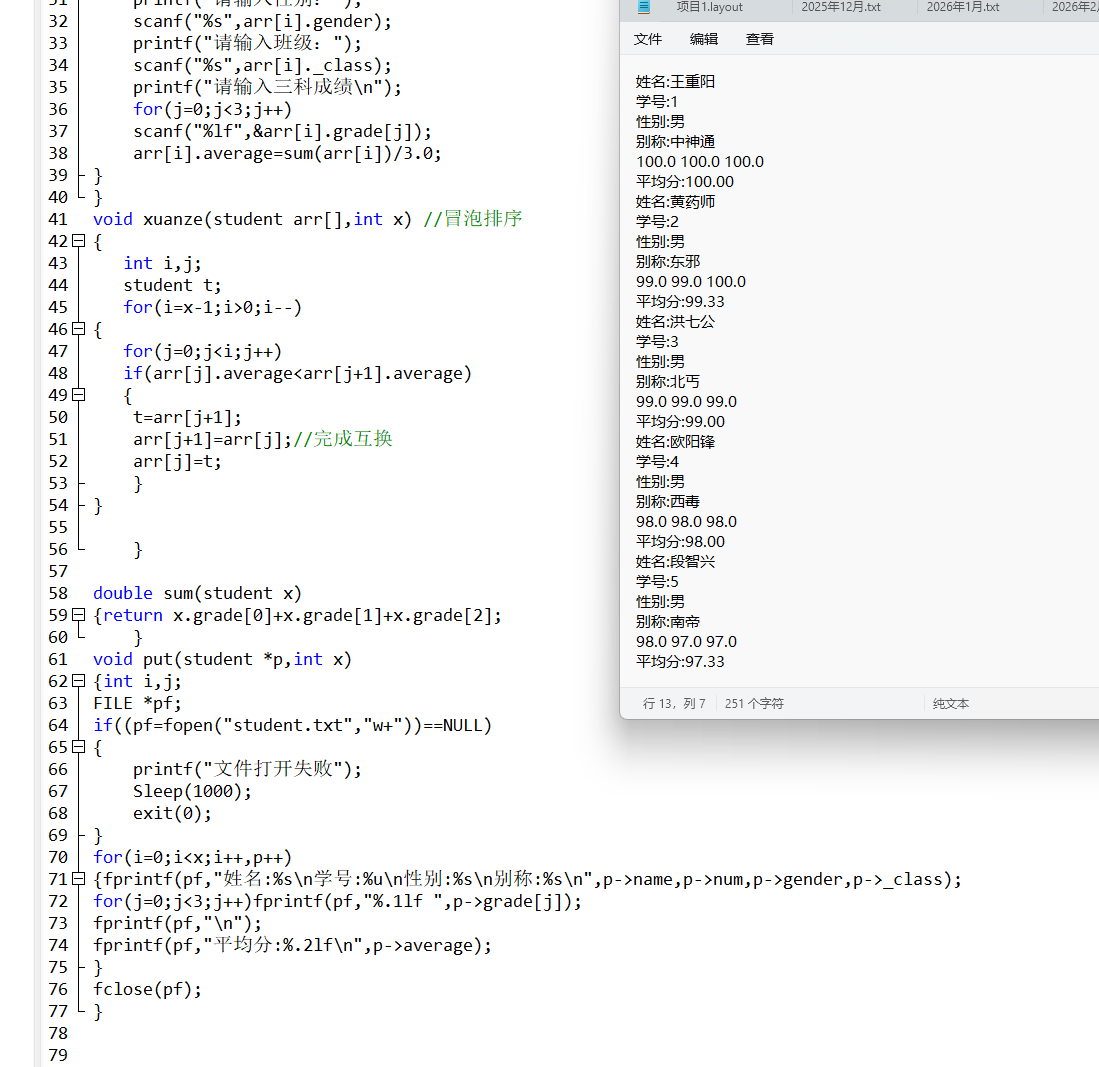Click 学号:5 in Notepad
1099x1067 pixels.
coord(657,582)
